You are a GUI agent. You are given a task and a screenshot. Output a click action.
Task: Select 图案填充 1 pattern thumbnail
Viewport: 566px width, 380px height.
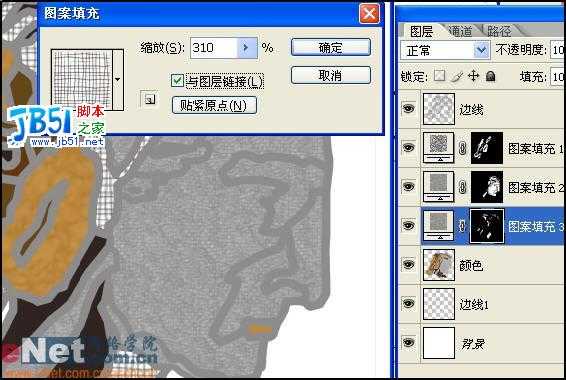(439, 148)
